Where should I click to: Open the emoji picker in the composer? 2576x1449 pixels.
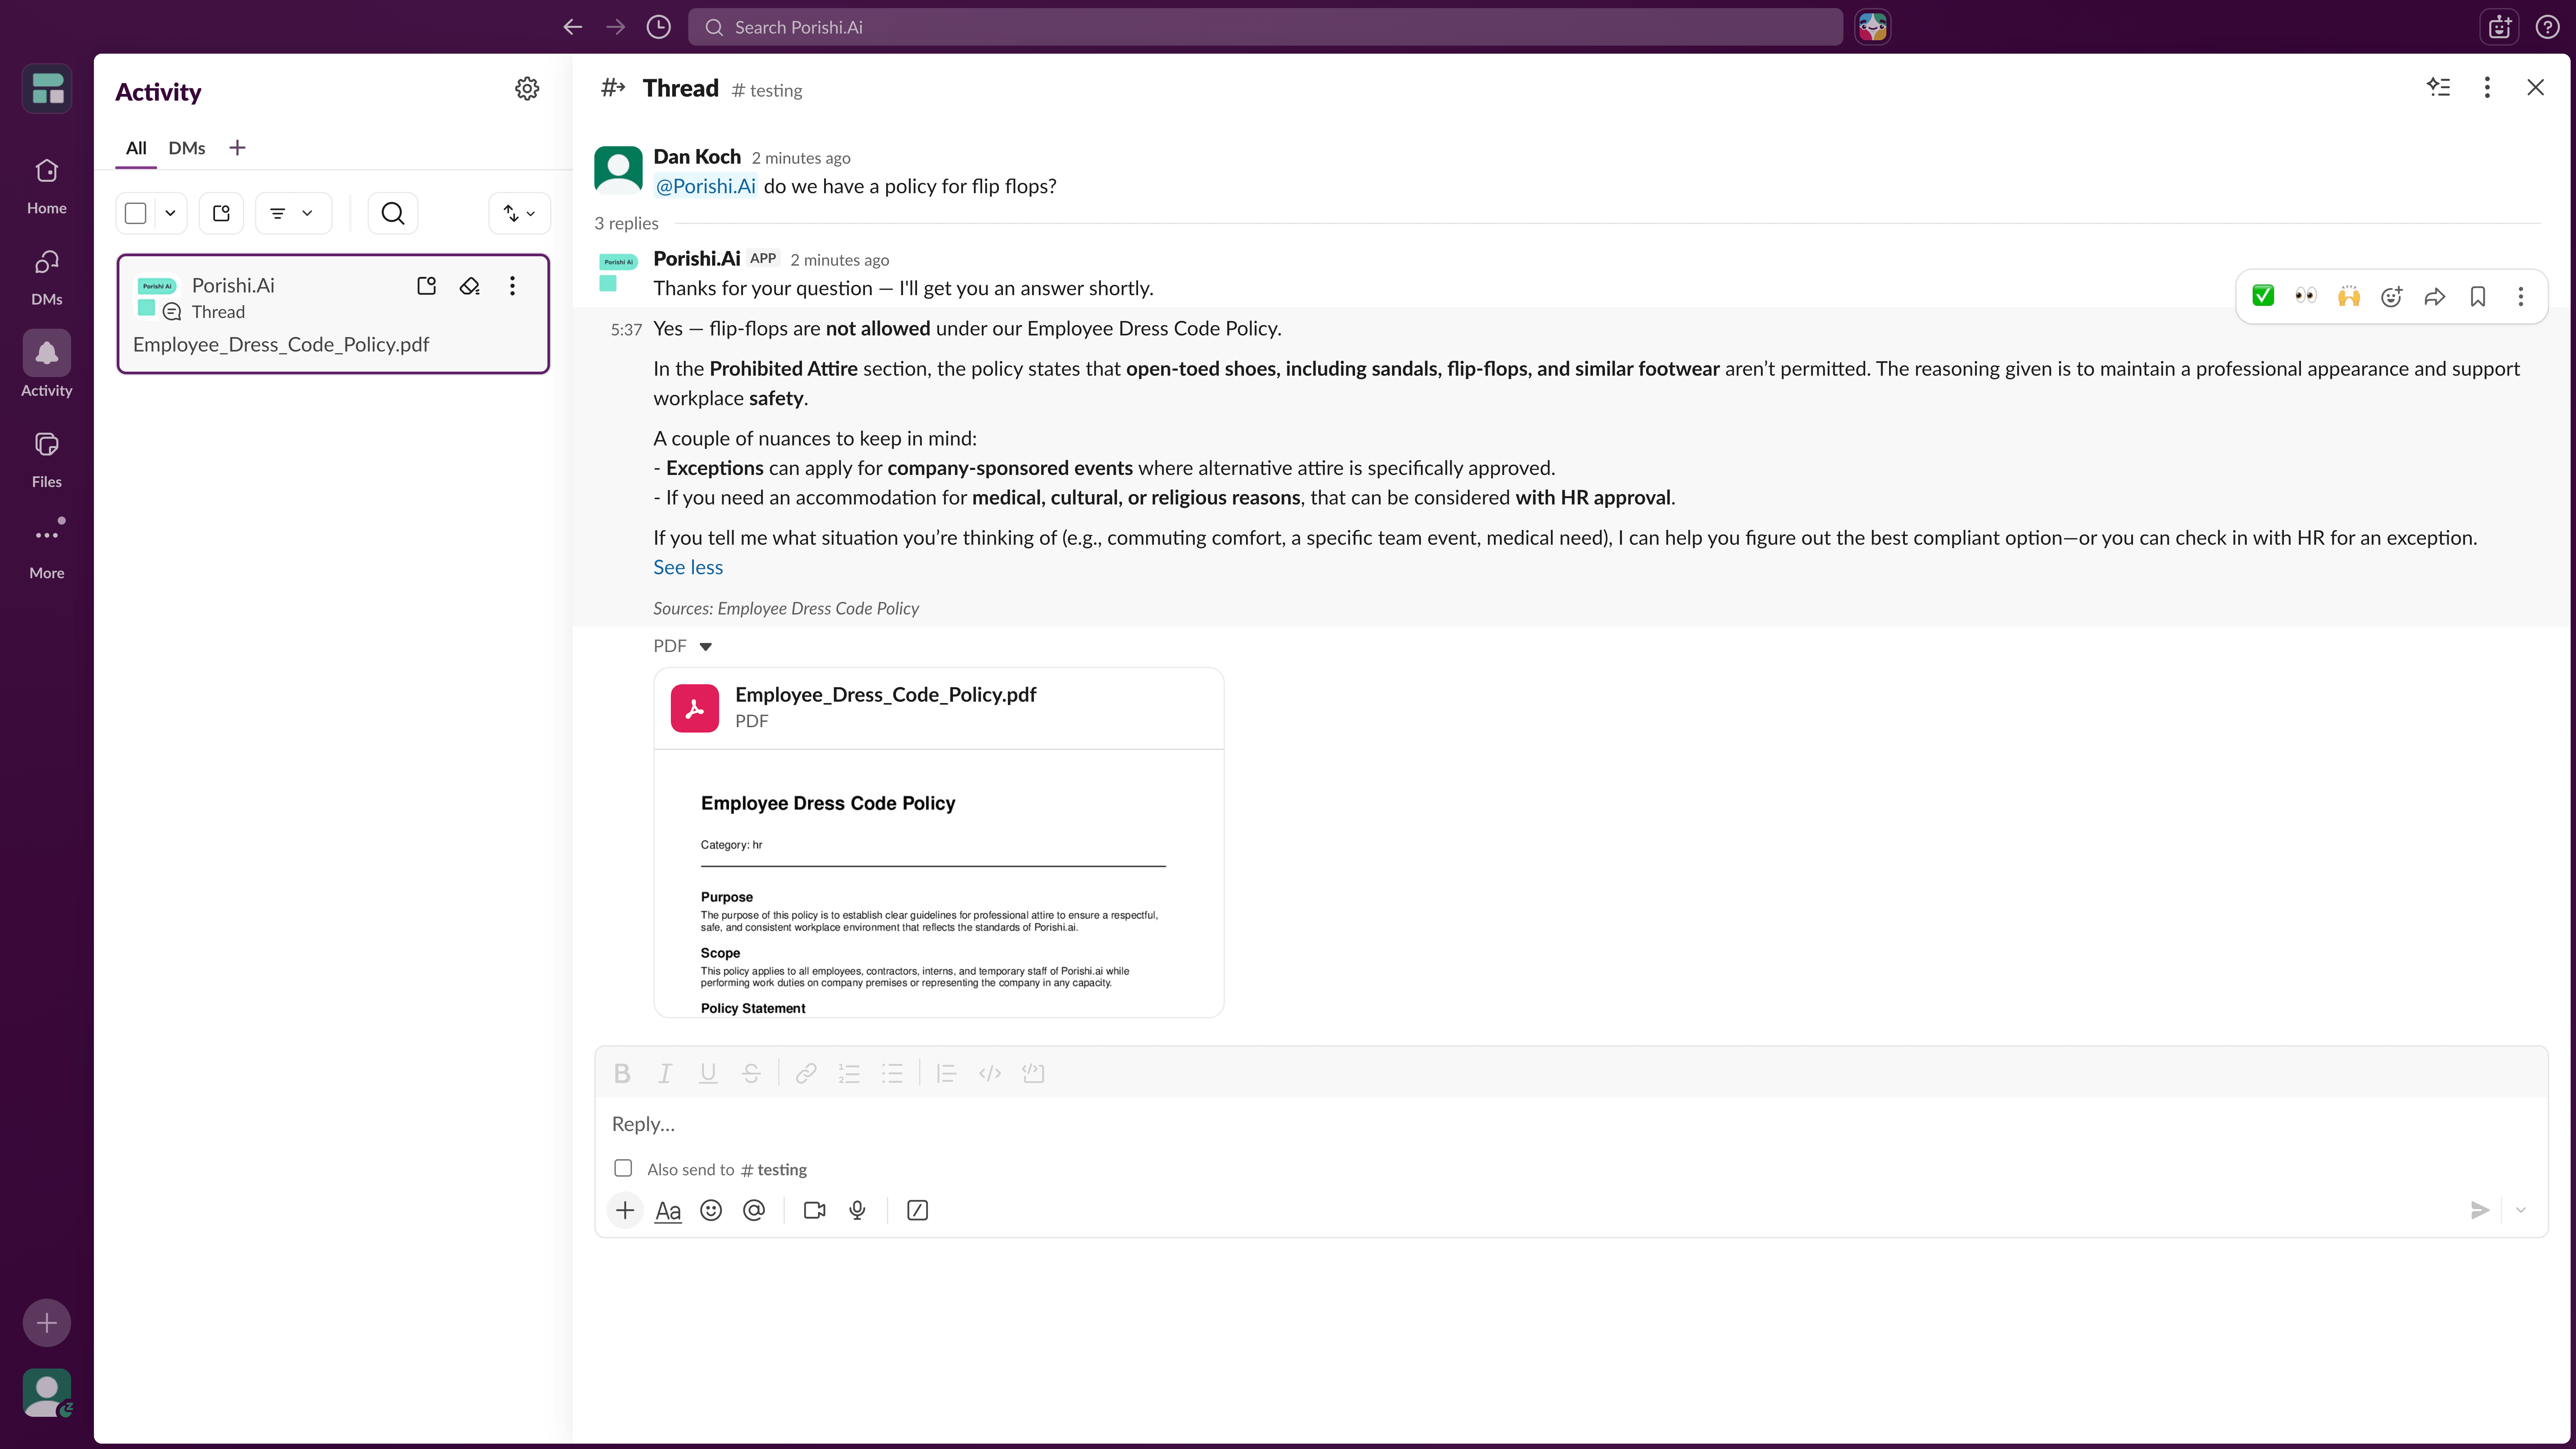click(711, 1210)
